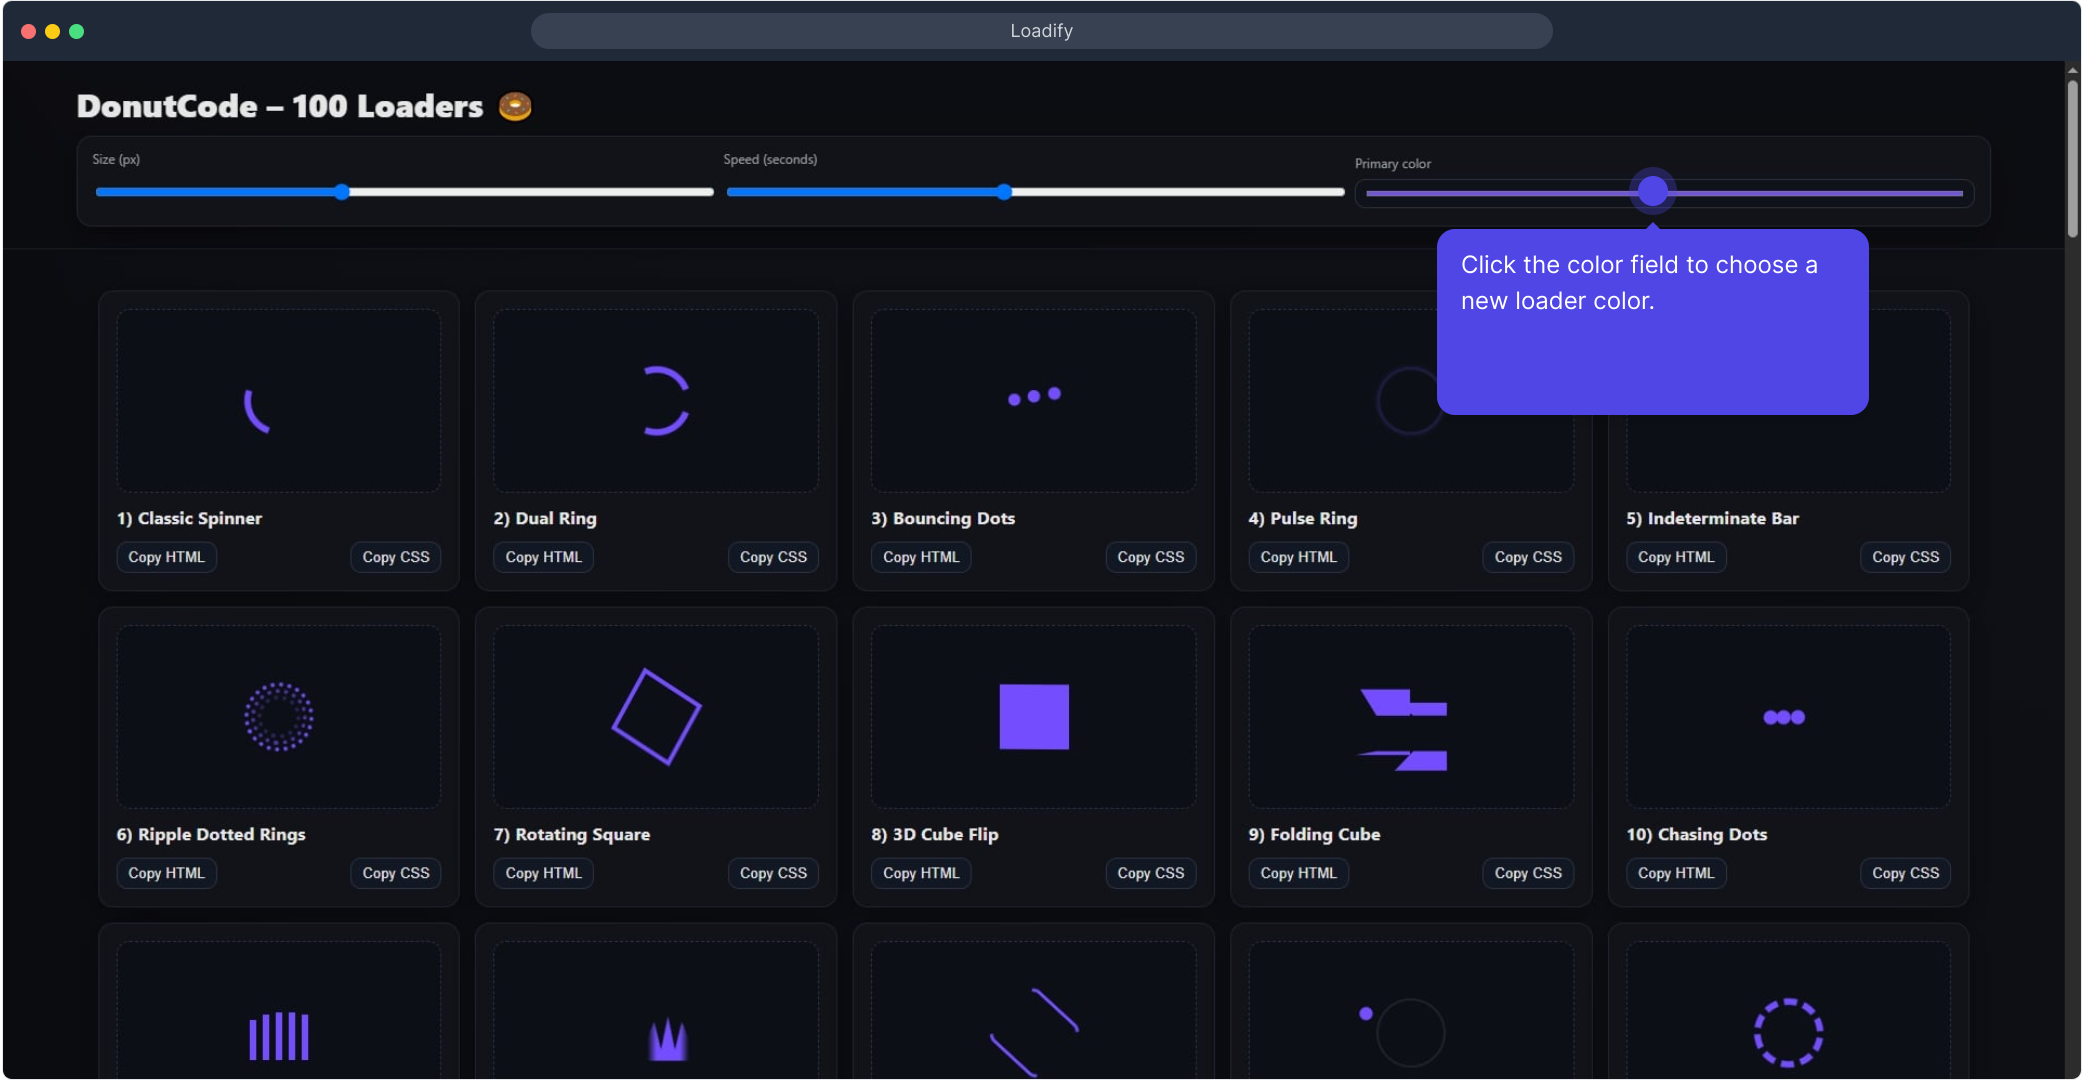Click the 3D Cube Flip square
Viewport: 2084px width, 1080px height.
pyautogui.click(x=1034, y=717)
